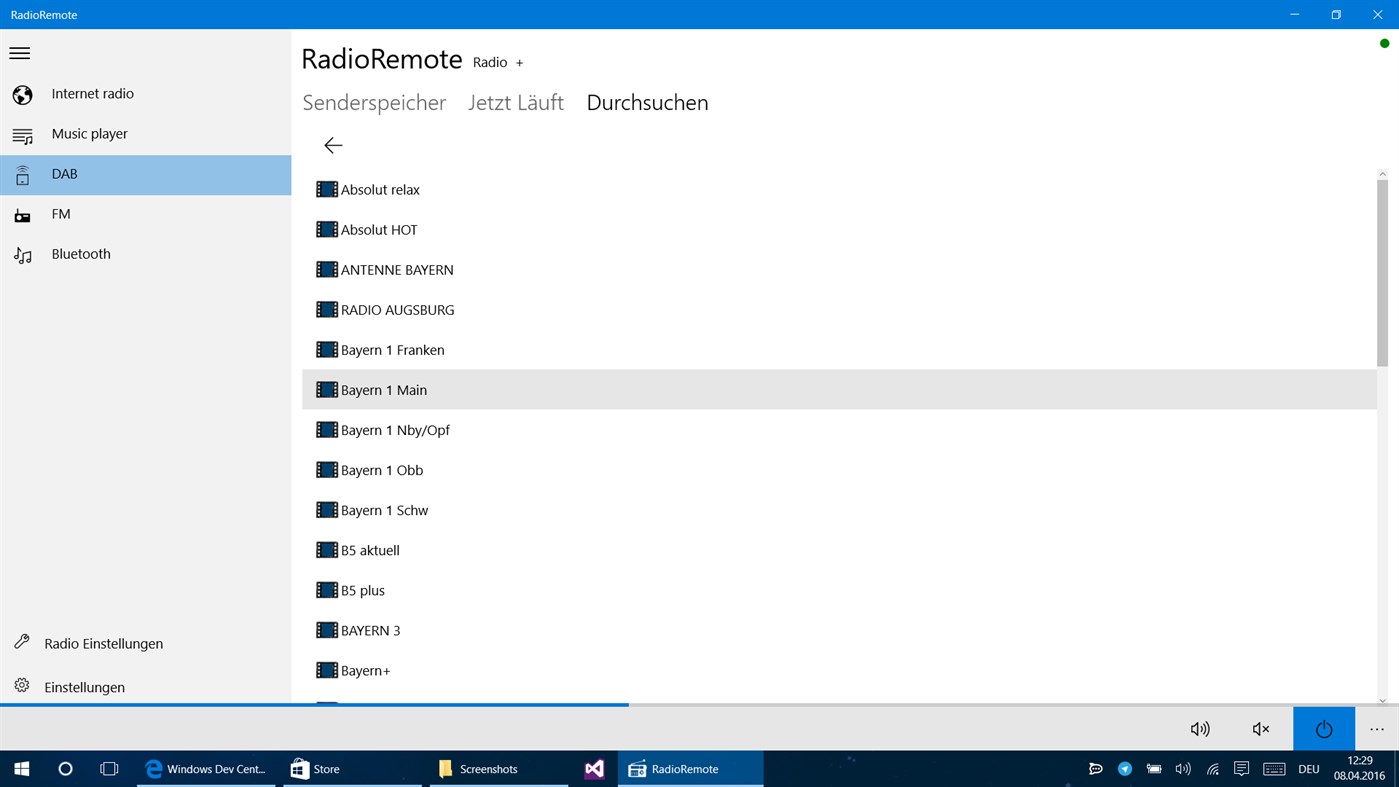Viewport: 1399px width, 787px height.
Task: Click the volume speaker icon
Action: pyautogui.click(x=1199, y=728)
